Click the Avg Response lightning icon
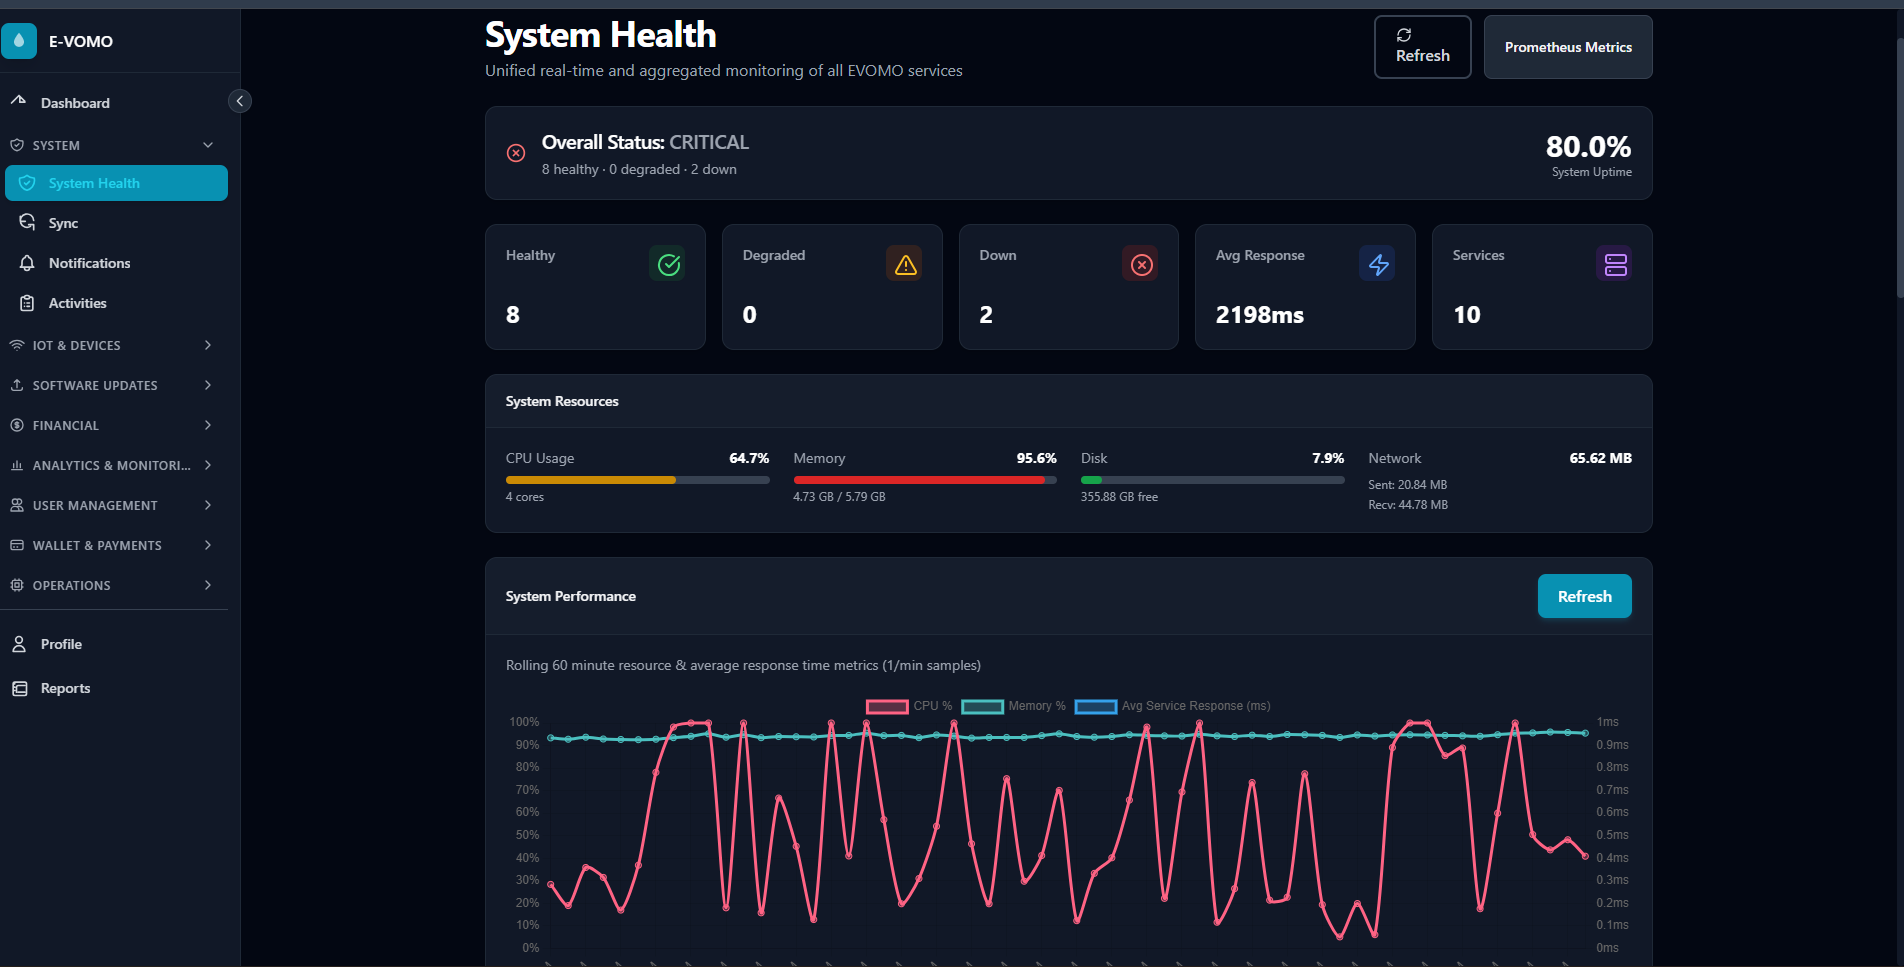This screenshot has height=967, width=1904. click(x=1378, y=264)
